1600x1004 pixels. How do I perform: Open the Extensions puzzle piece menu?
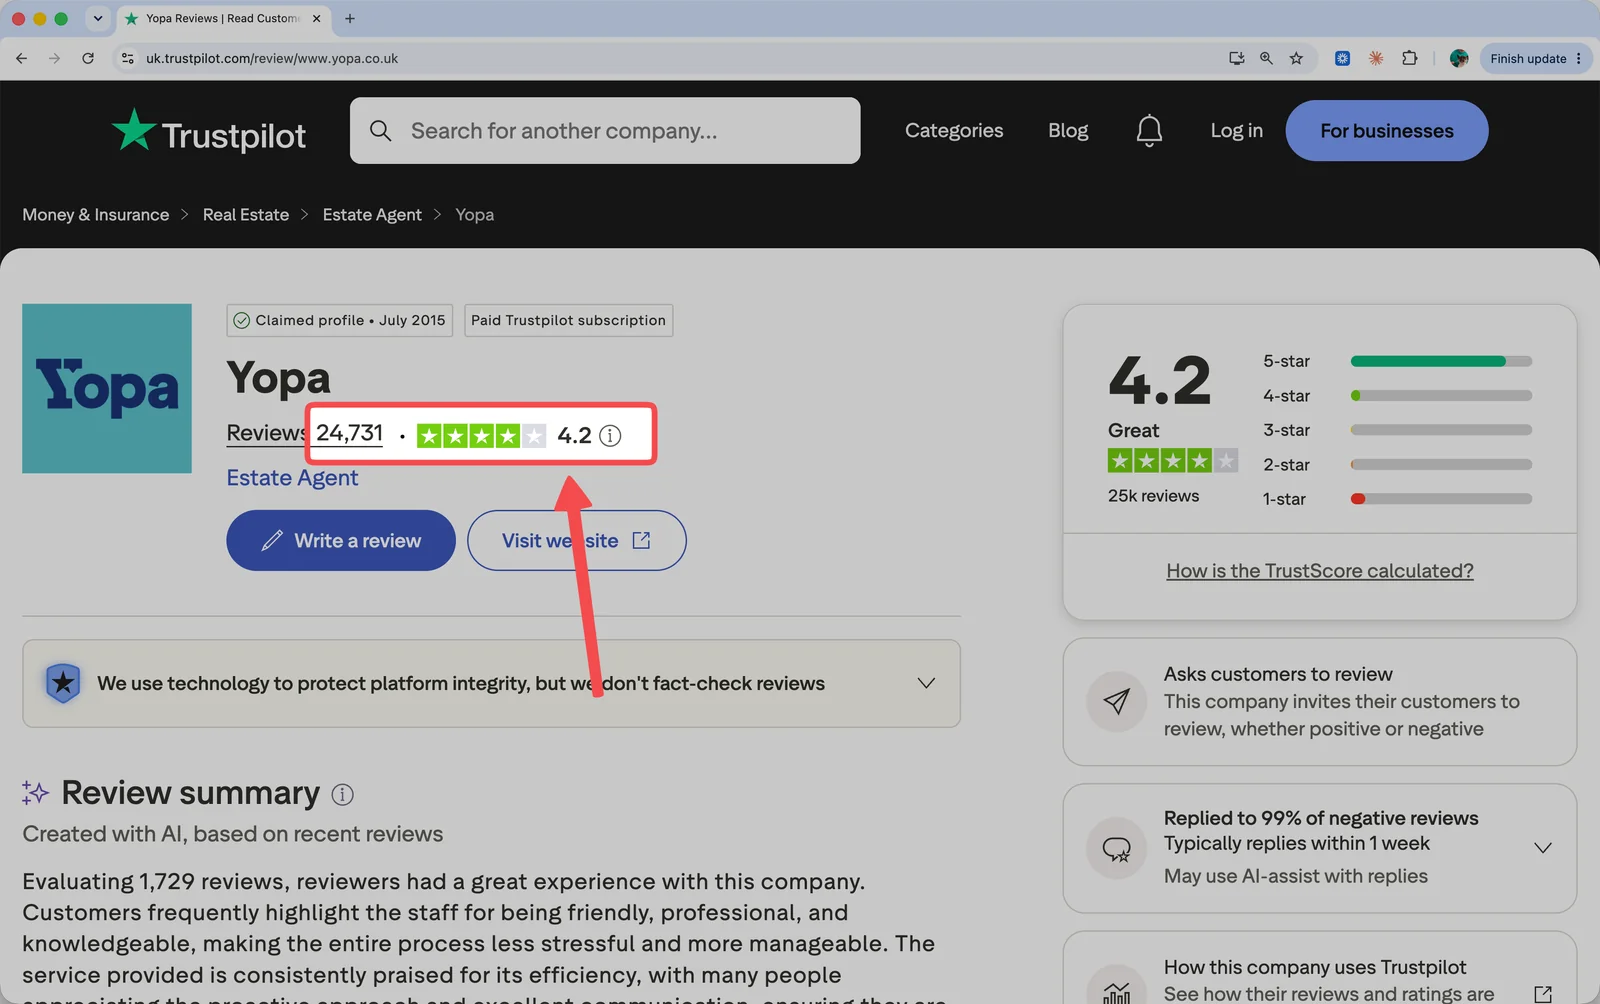point(1410,58)
